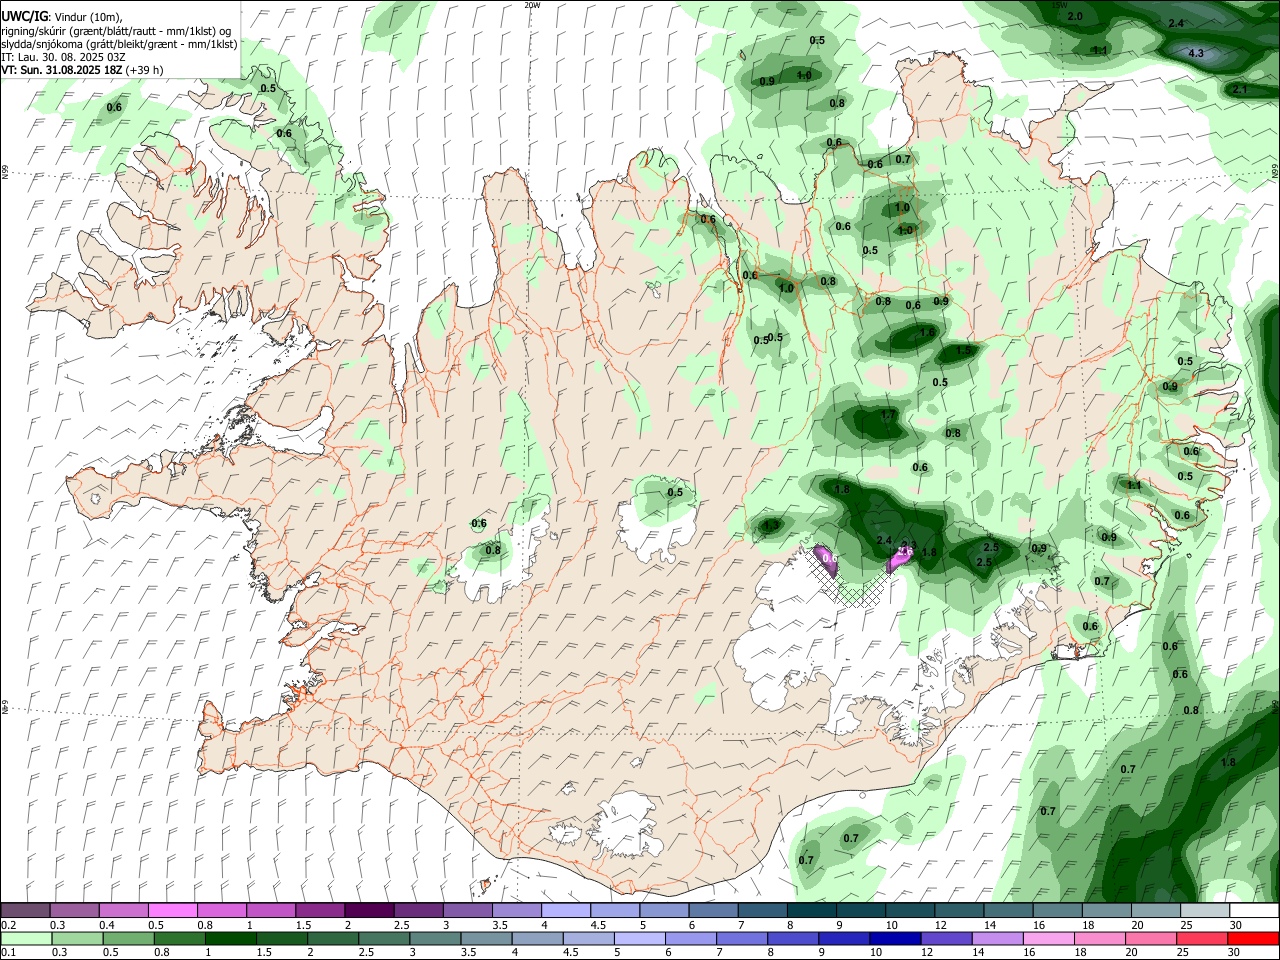This screenshot has height=960, width=1280.
Task: Pick the darkest purple swatch in the top legend row
Action: tap(368, 910)
